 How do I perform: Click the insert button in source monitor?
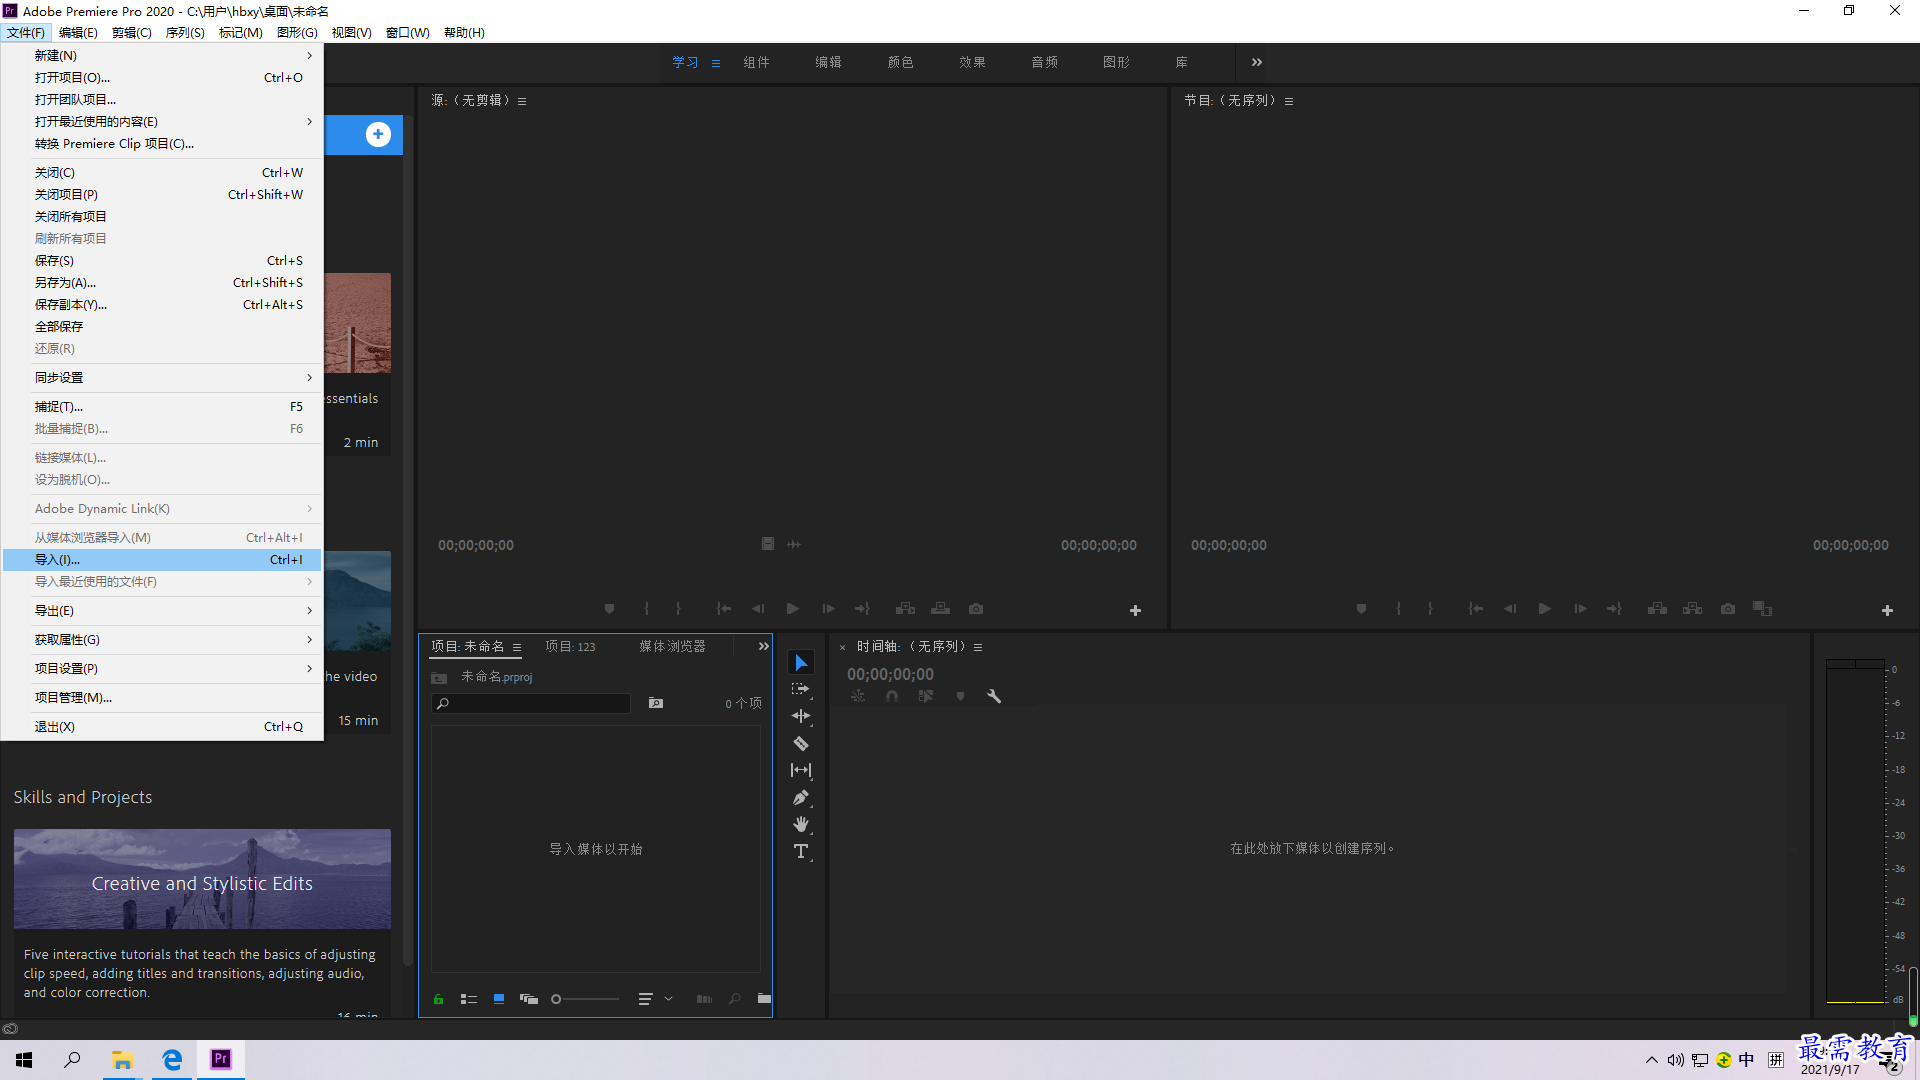(x=905, y=608)
